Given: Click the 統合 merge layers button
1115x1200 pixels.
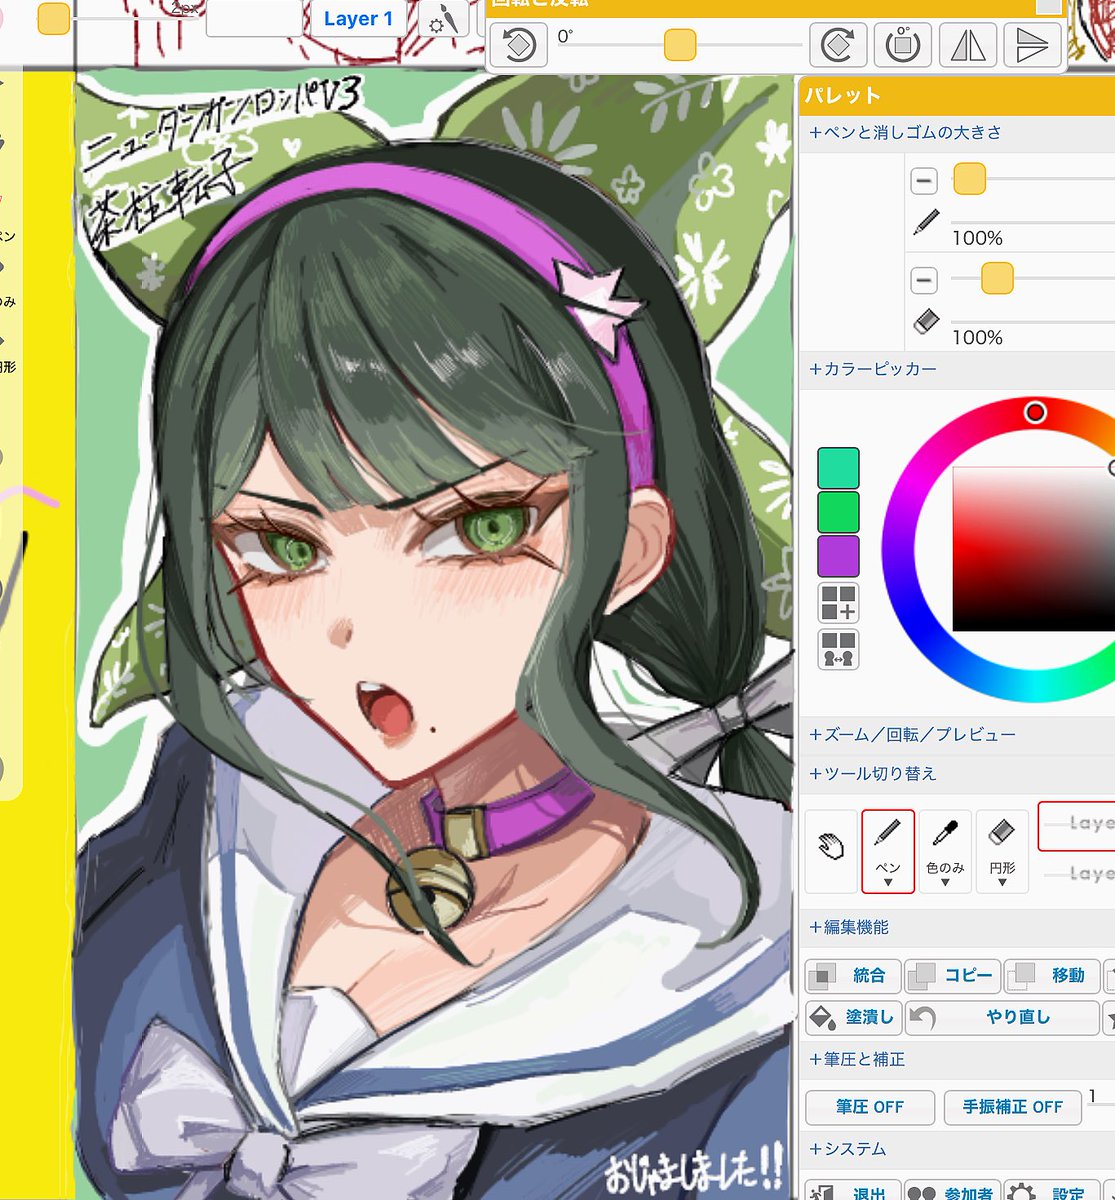Looking at the screenshot, I should pyautogui.click(x=853, y=975).
